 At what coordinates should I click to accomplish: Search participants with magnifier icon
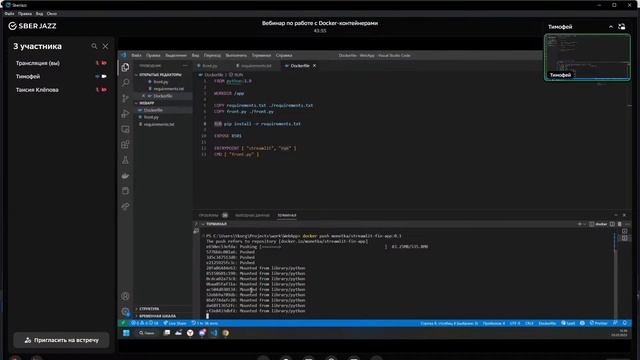[94, 46]
